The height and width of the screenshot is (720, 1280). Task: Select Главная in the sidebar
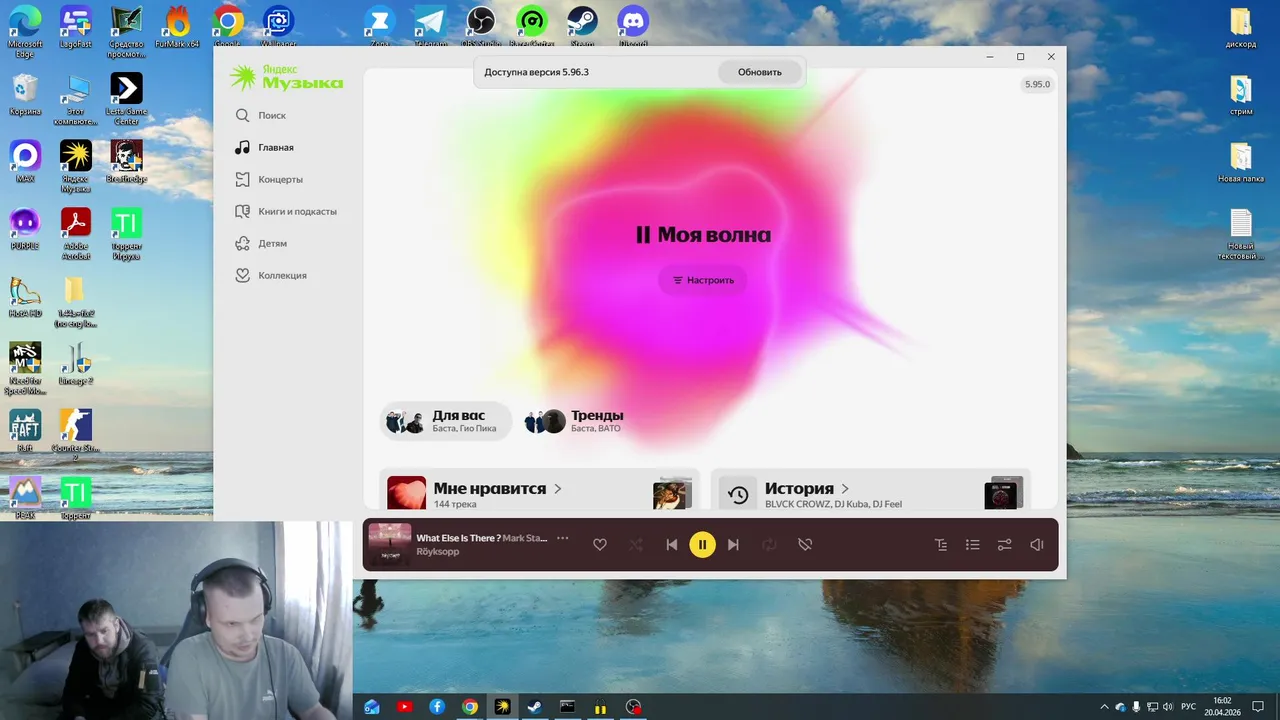(x=264, y=147)
